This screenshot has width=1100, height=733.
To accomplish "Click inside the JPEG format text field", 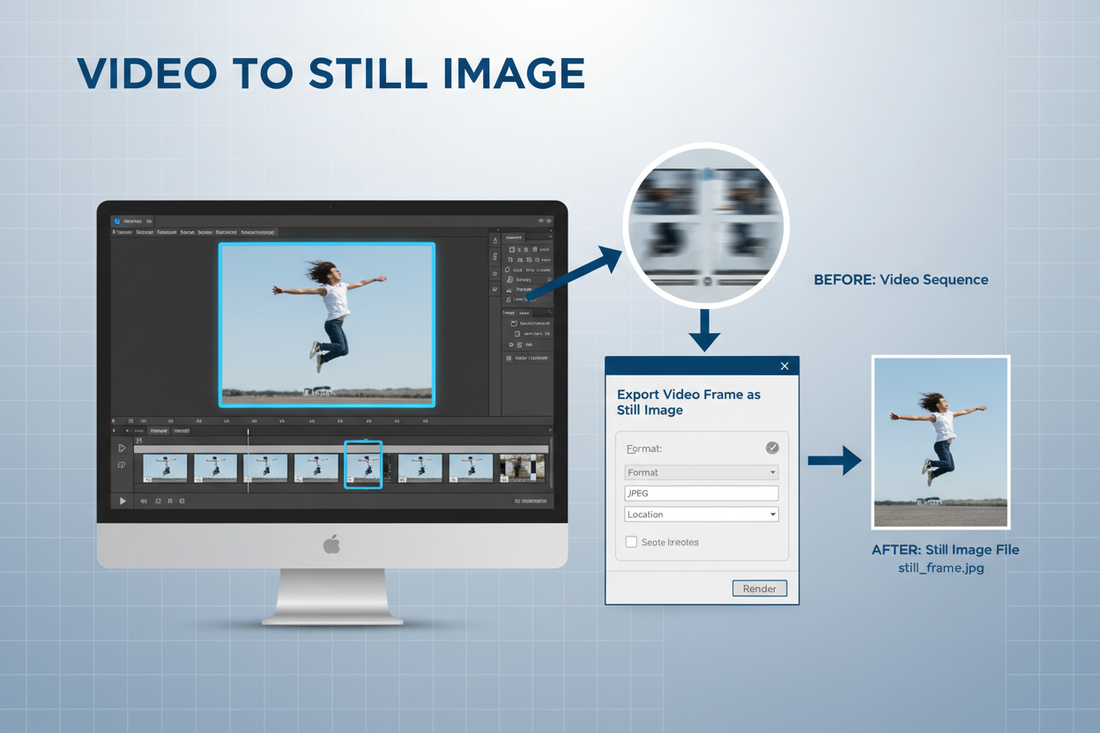I will [x=700, y=492].
